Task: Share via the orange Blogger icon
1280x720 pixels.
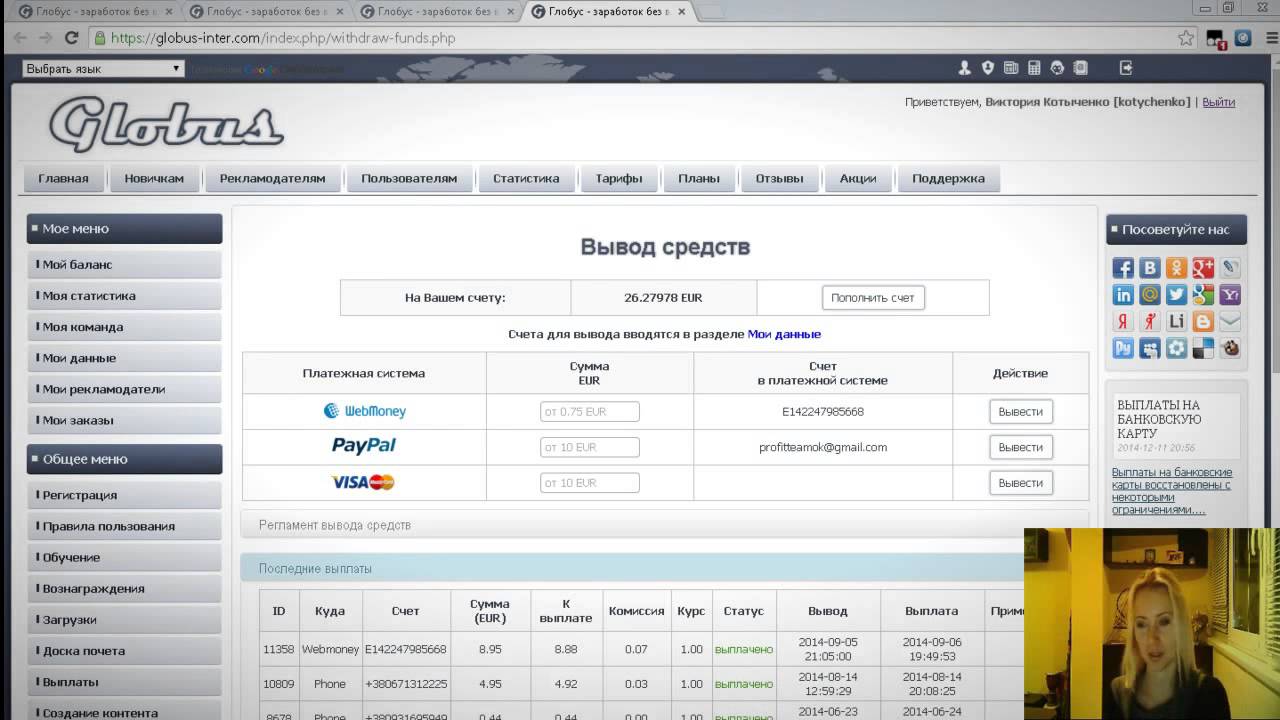Action: (1203, 322)
